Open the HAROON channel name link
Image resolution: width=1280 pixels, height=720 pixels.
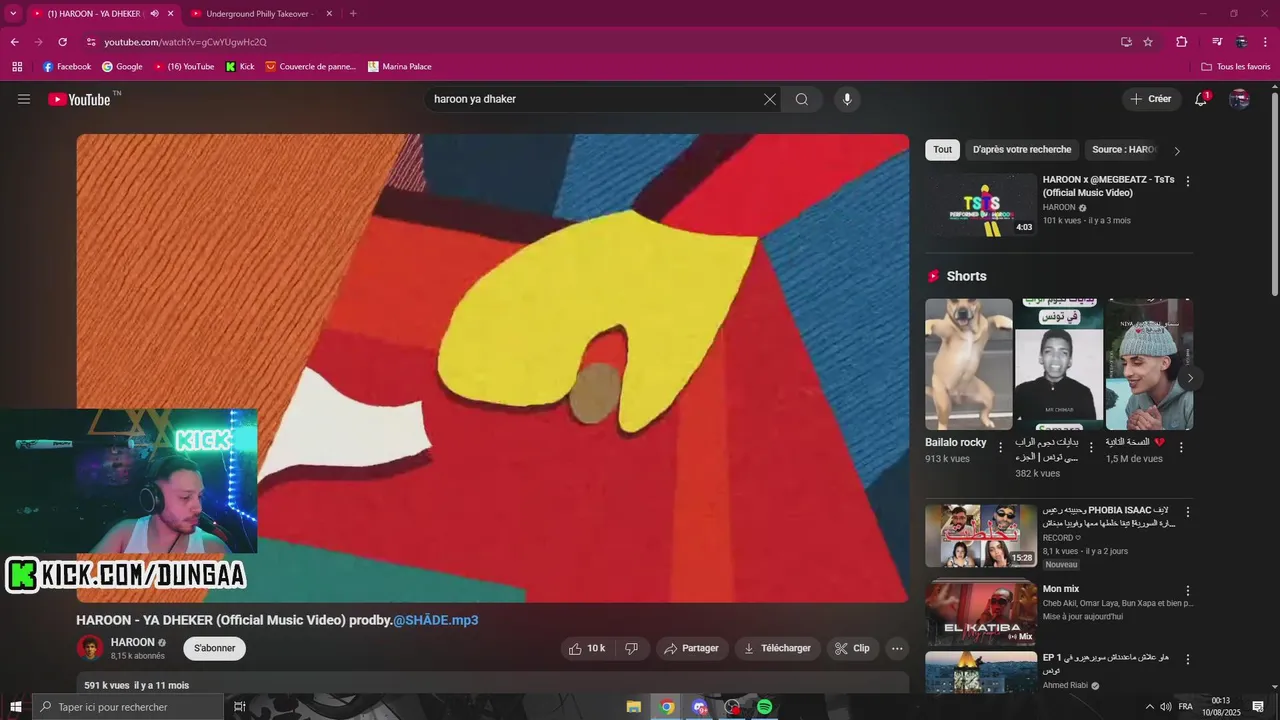coord(132,642)
